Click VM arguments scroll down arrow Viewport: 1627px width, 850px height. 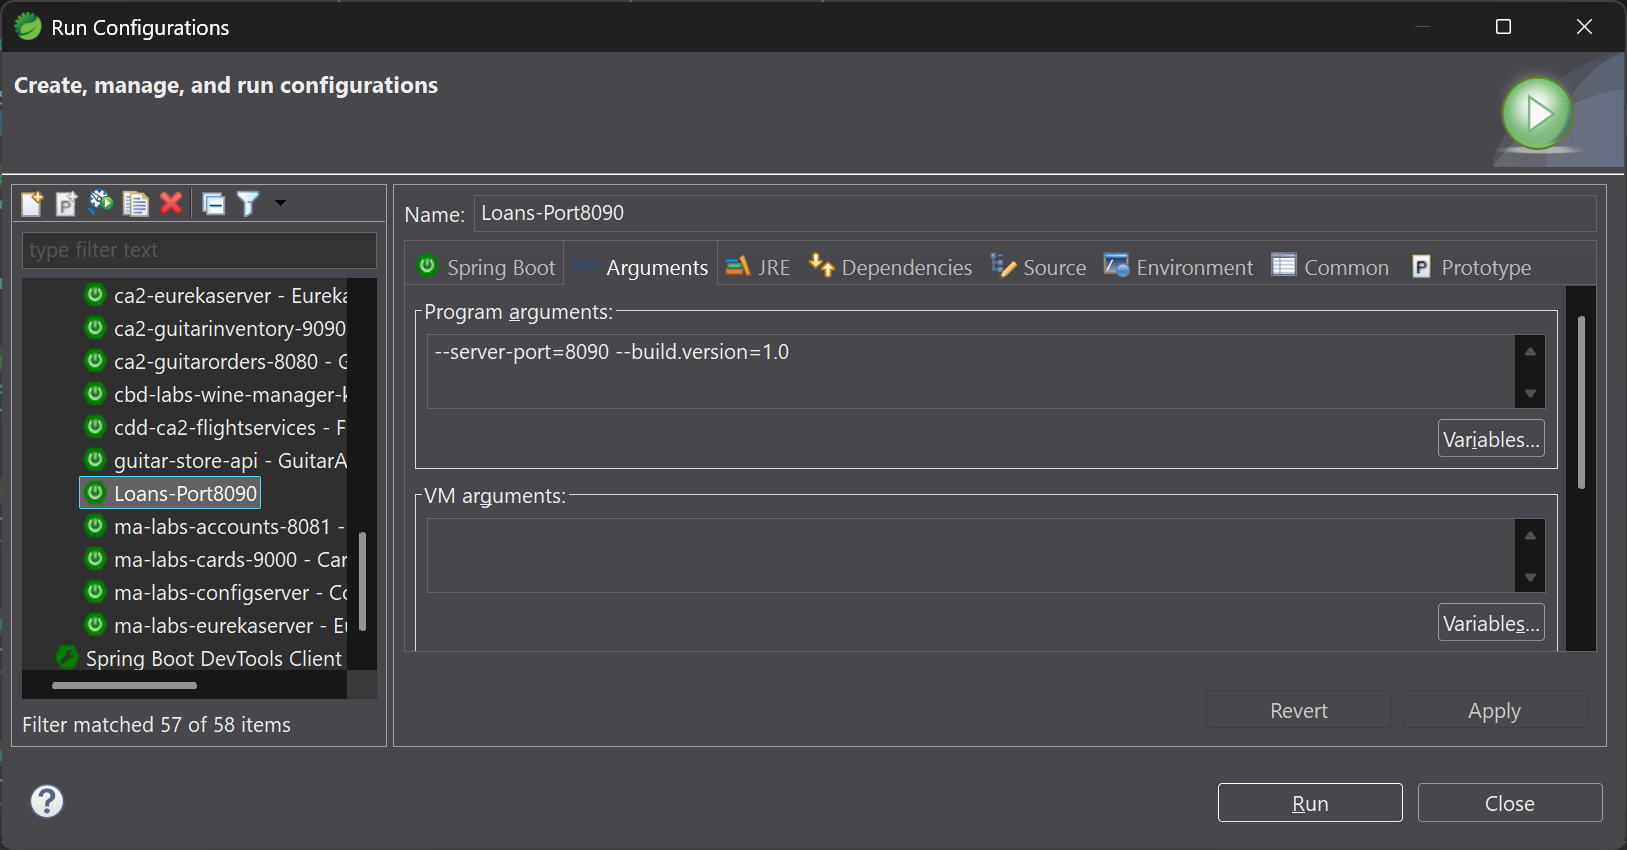(x=1530, y=577)
